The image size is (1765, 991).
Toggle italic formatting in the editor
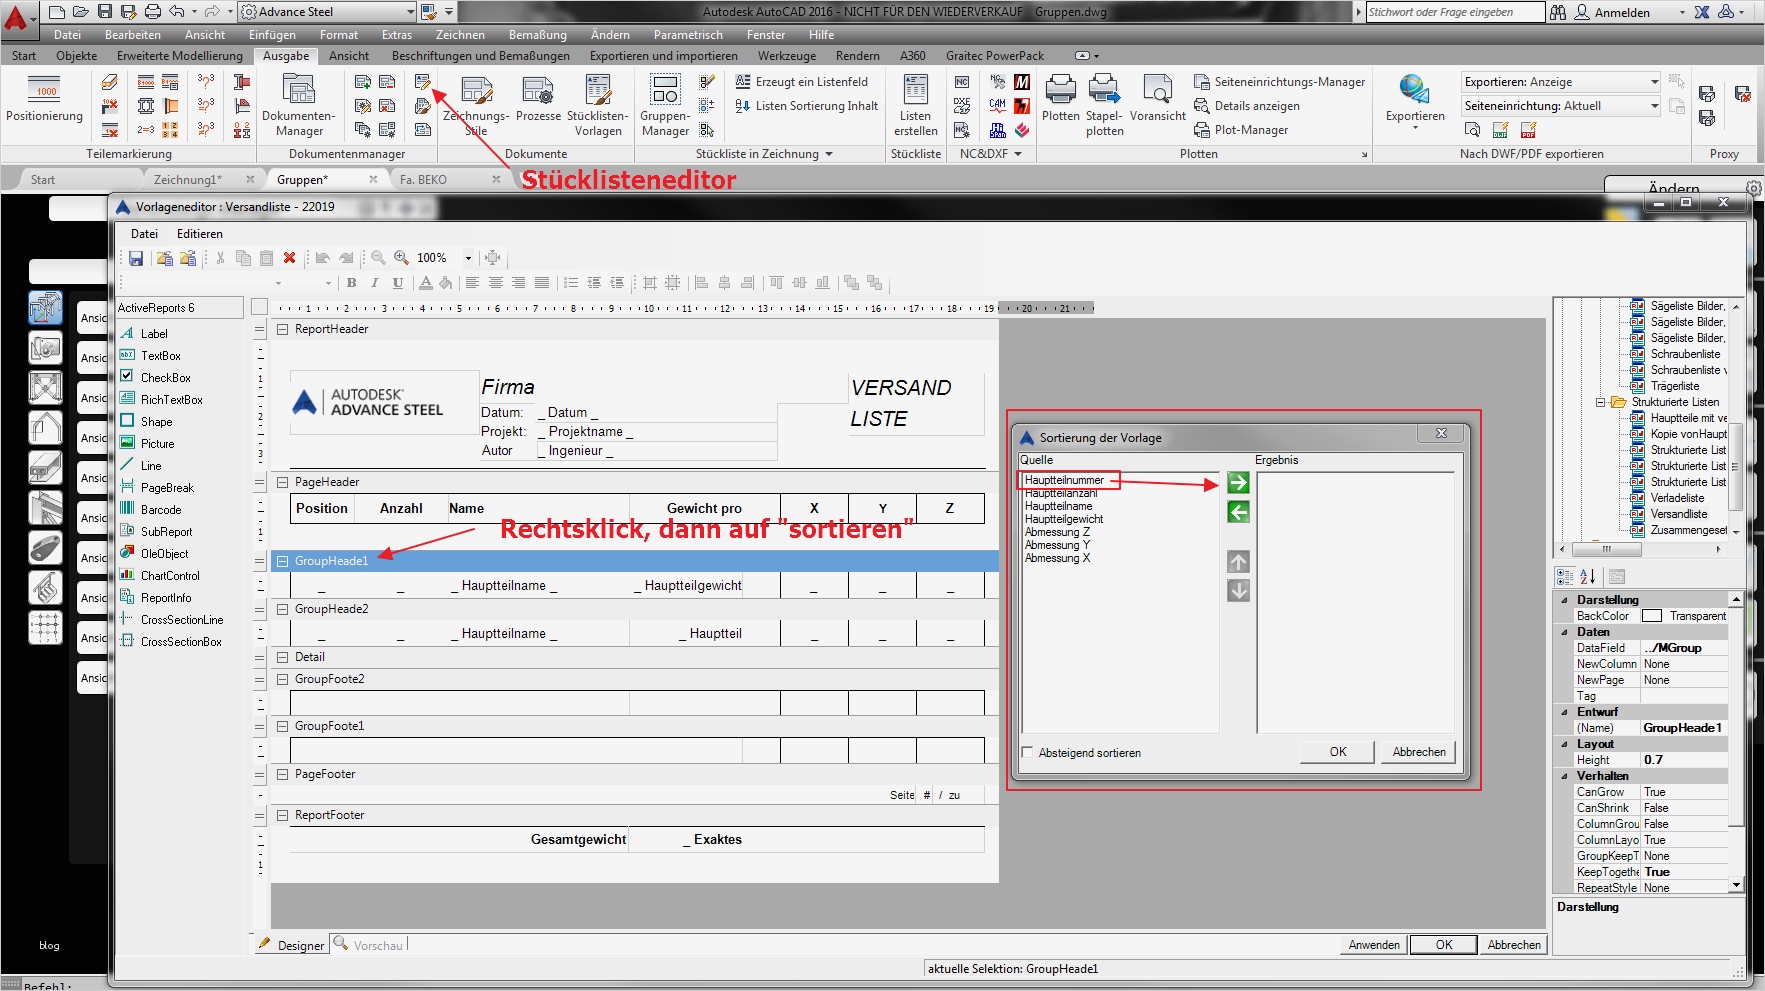(375, 283)
